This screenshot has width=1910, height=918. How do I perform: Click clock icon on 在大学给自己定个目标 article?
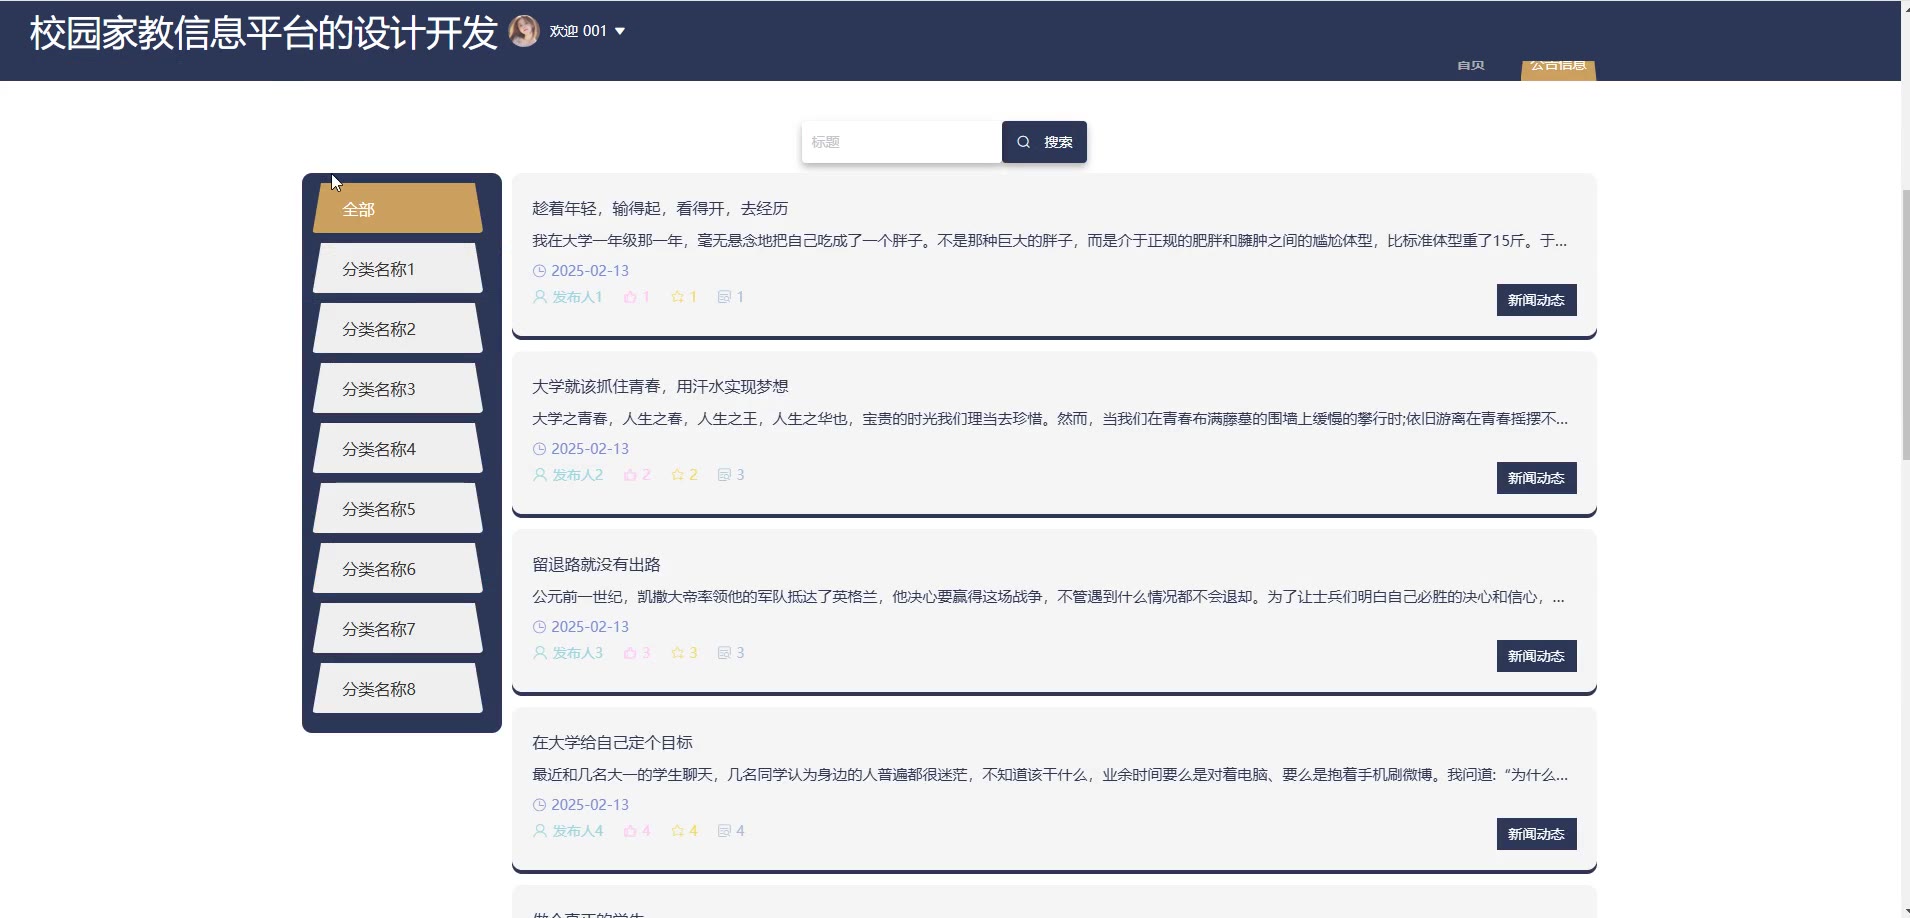click(539, 805)
